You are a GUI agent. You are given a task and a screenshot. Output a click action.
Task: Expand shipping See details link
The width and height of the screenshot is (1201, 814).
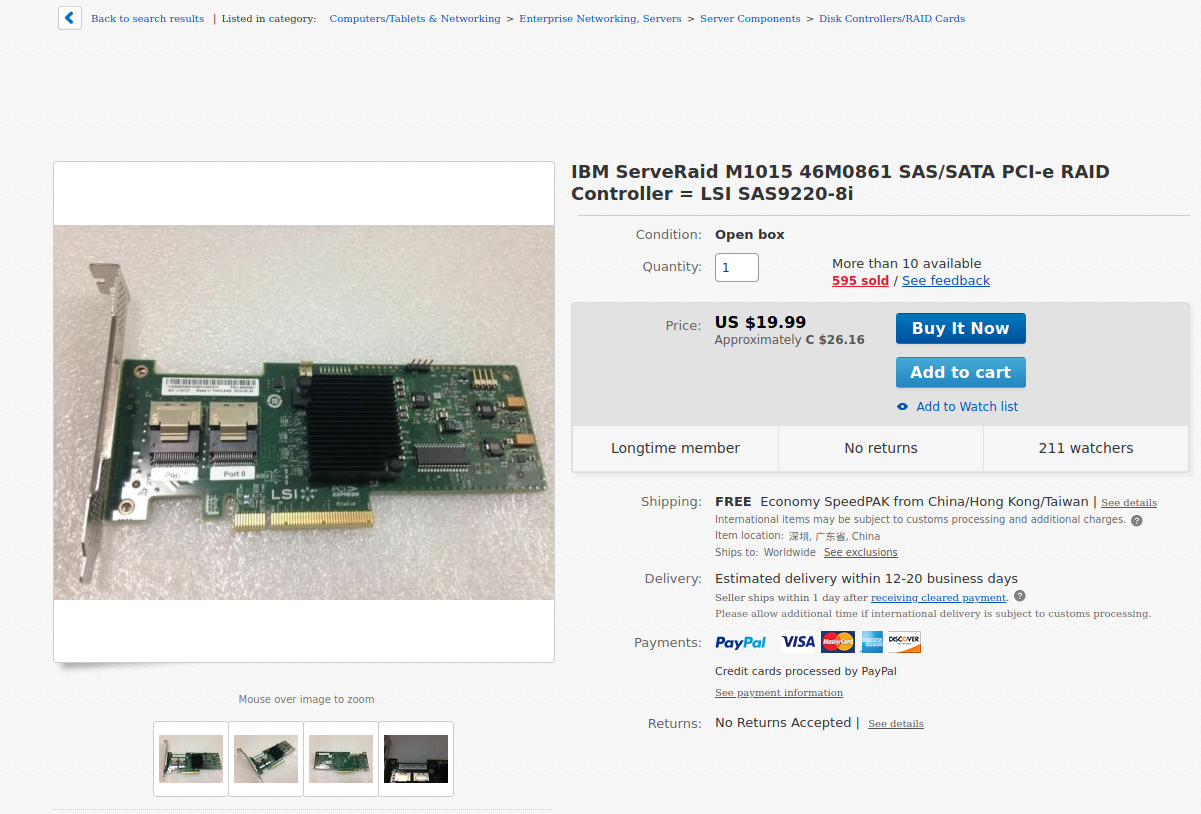pos(1129,503)
